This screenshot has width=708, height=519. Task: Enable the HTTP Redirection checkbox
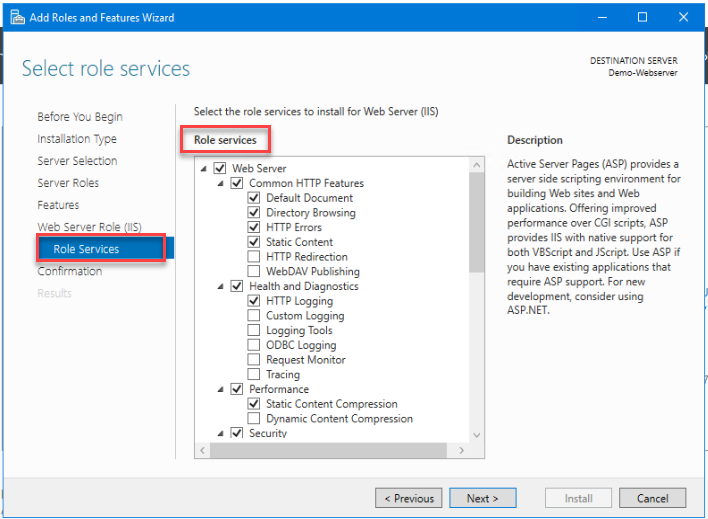click(x=254, y=257)
